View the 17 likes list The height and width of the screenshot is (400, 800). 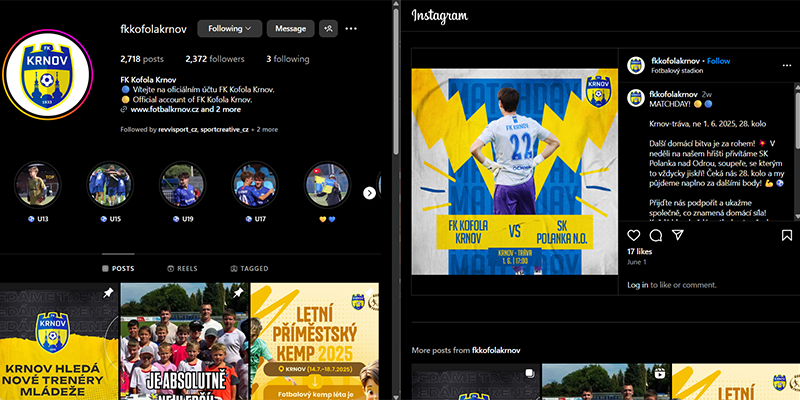639,252
